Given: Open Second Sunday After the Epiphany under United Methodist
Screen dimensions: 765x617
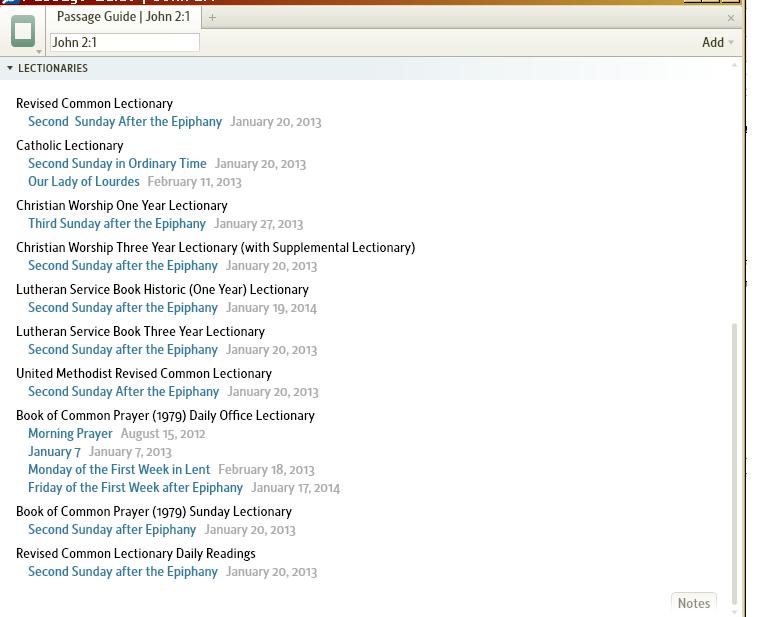Looking at the screenshot, I should 123,391.
